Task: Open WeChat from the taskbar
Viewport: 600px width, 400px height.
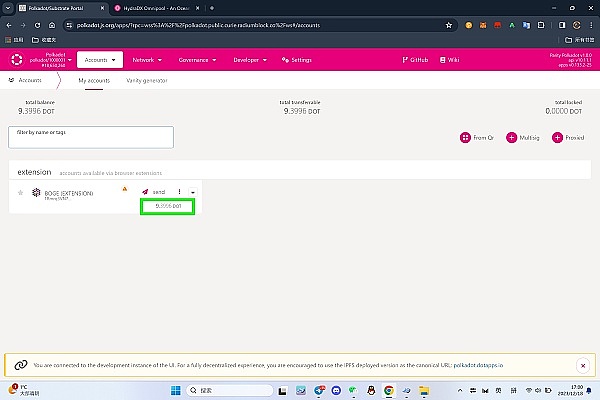Action: tap(353, 390)
